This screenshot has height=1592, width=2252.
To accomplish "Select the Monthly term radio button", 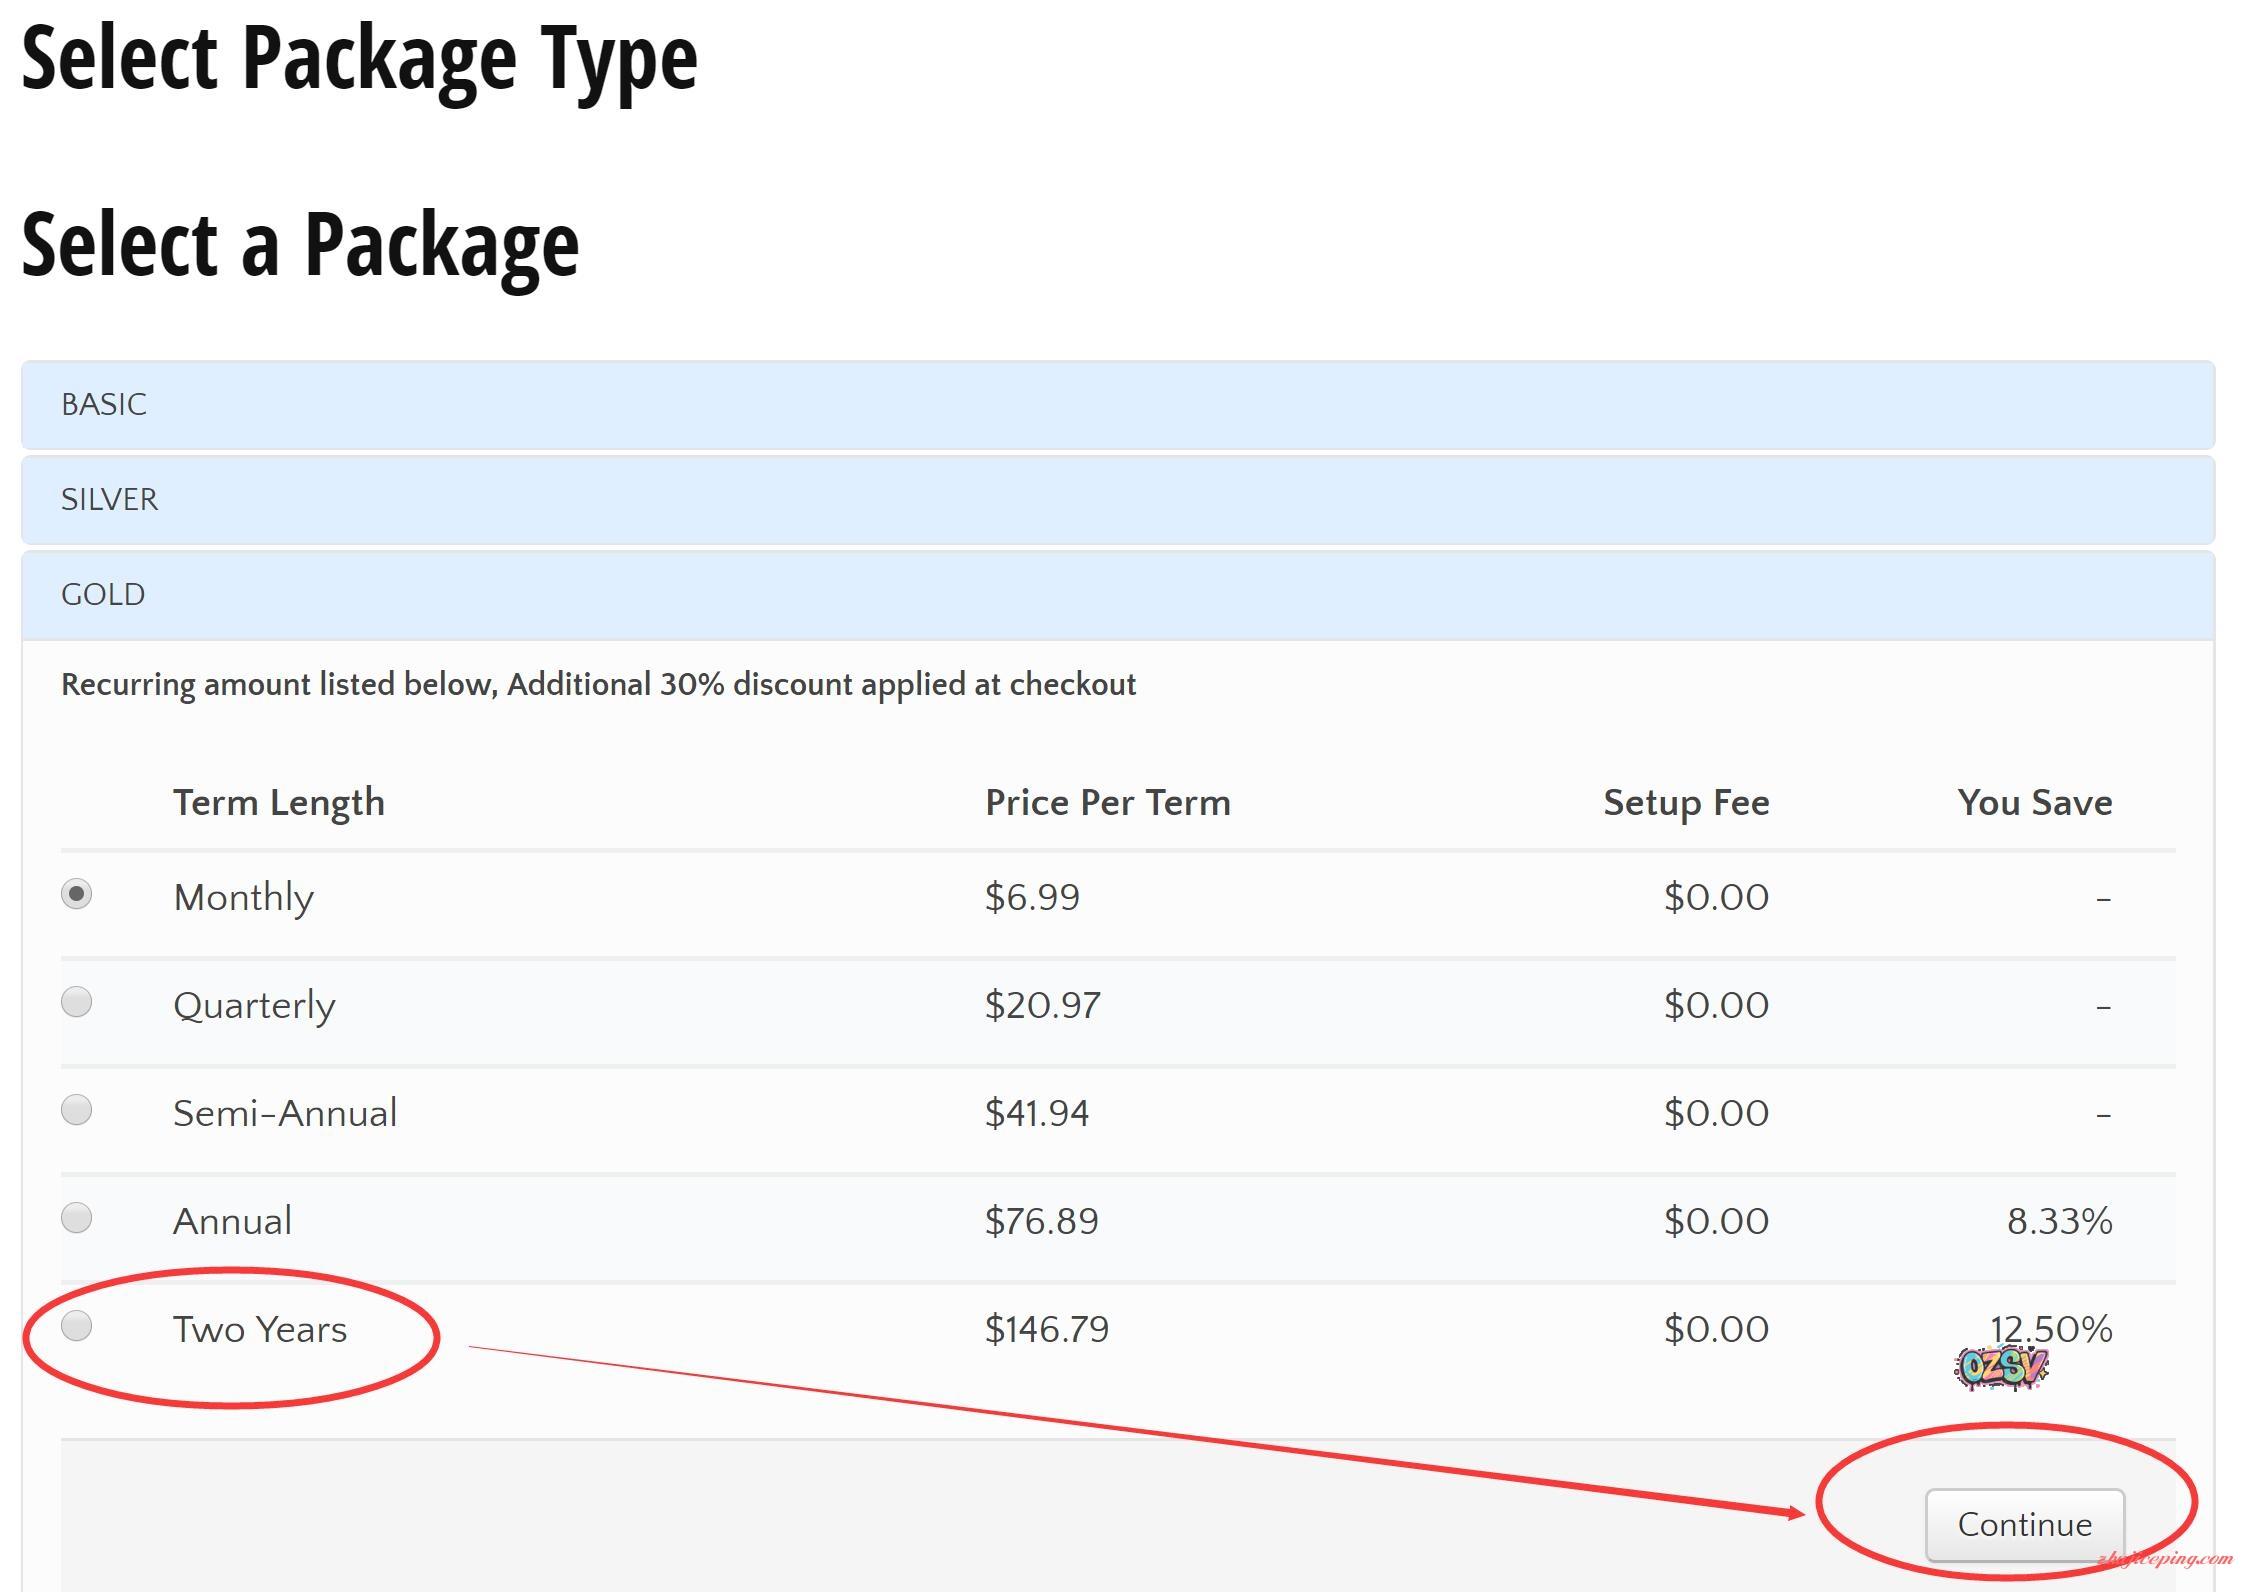I will point(77,893).
